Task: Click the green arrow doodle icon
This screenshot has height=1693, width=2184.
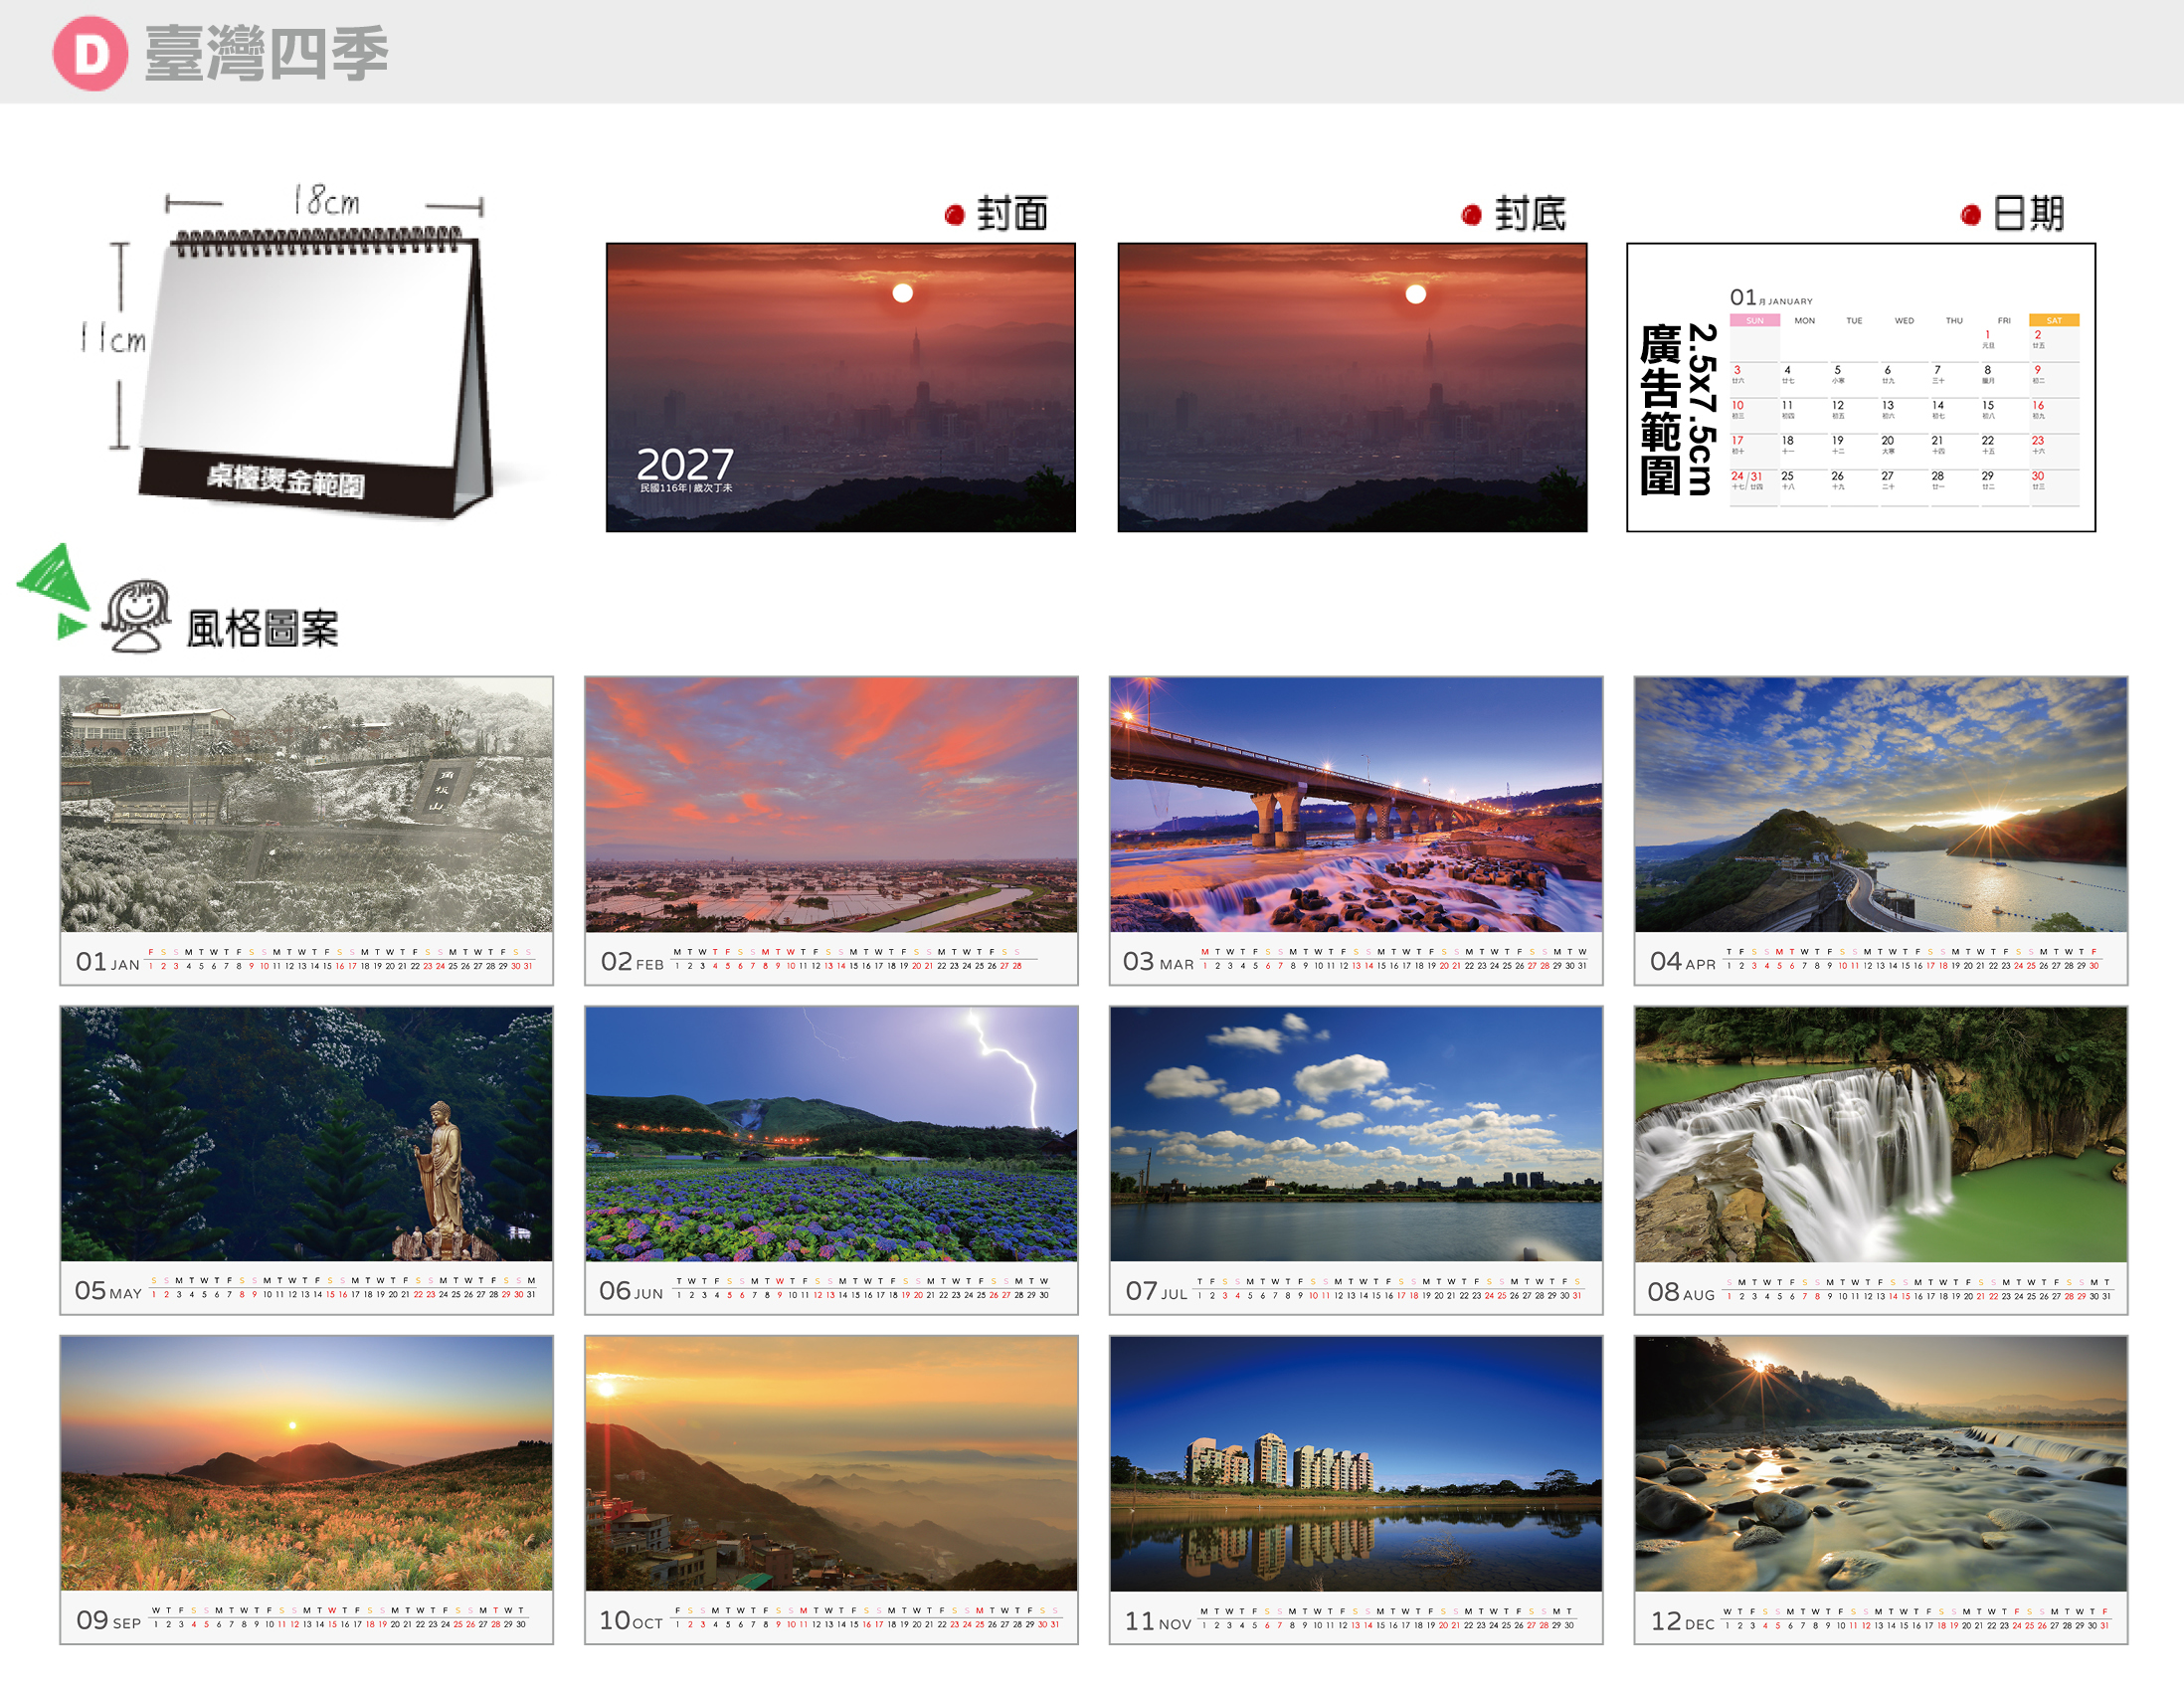Action: [x=54, y=591]
